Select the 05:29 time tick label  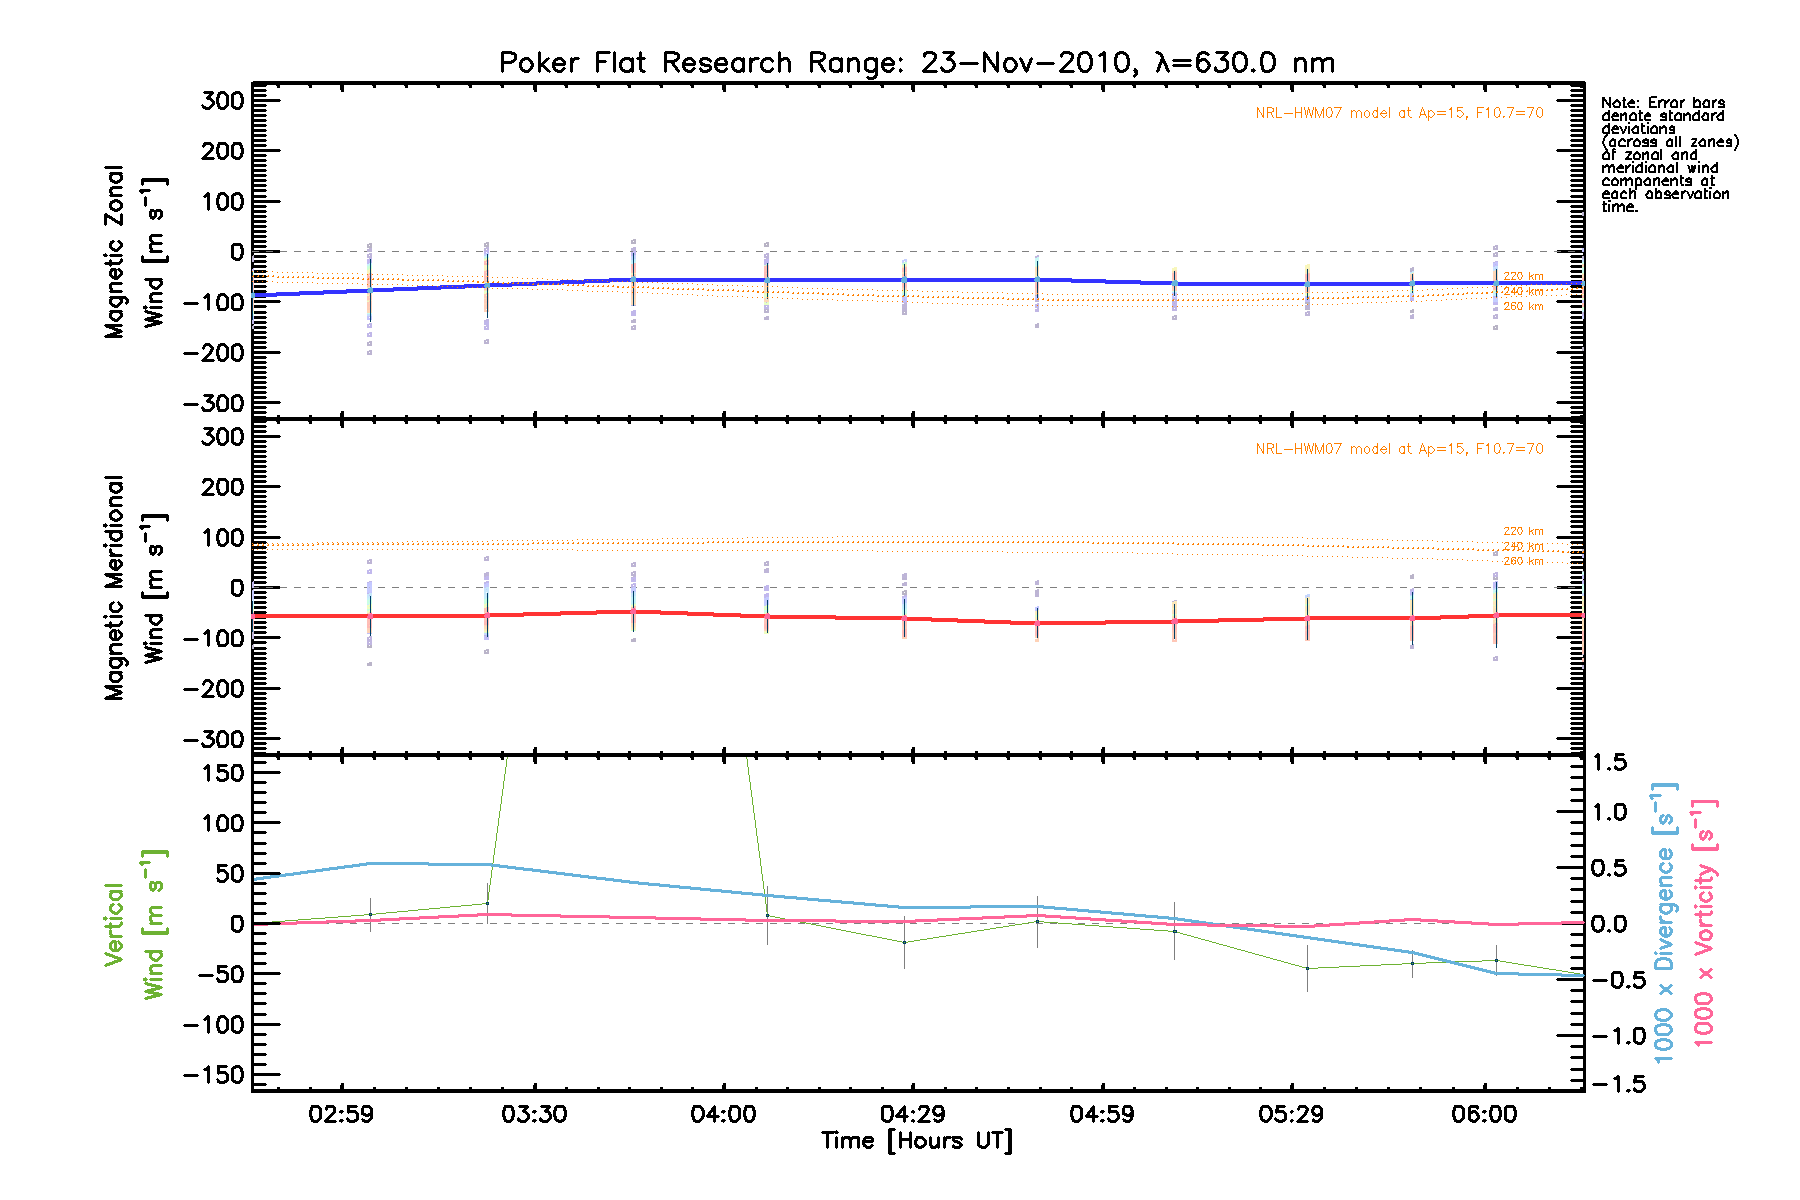coord(1291,1115)
